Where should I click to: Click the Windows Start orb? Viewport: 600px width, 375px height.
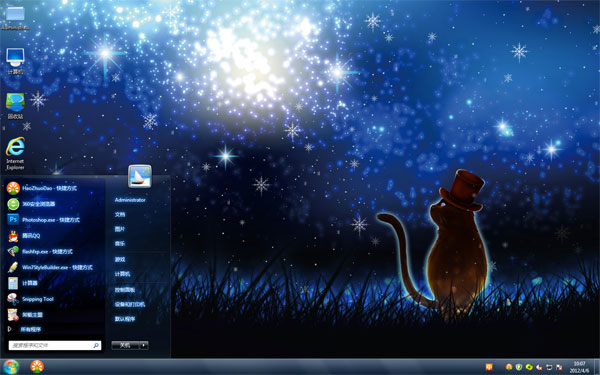coord(10,367)
